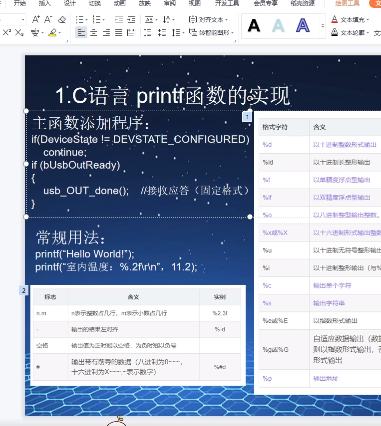Click the '常规用法:' heading text
The width and height of the screenshot is (381, 426).
pos(71,238)
